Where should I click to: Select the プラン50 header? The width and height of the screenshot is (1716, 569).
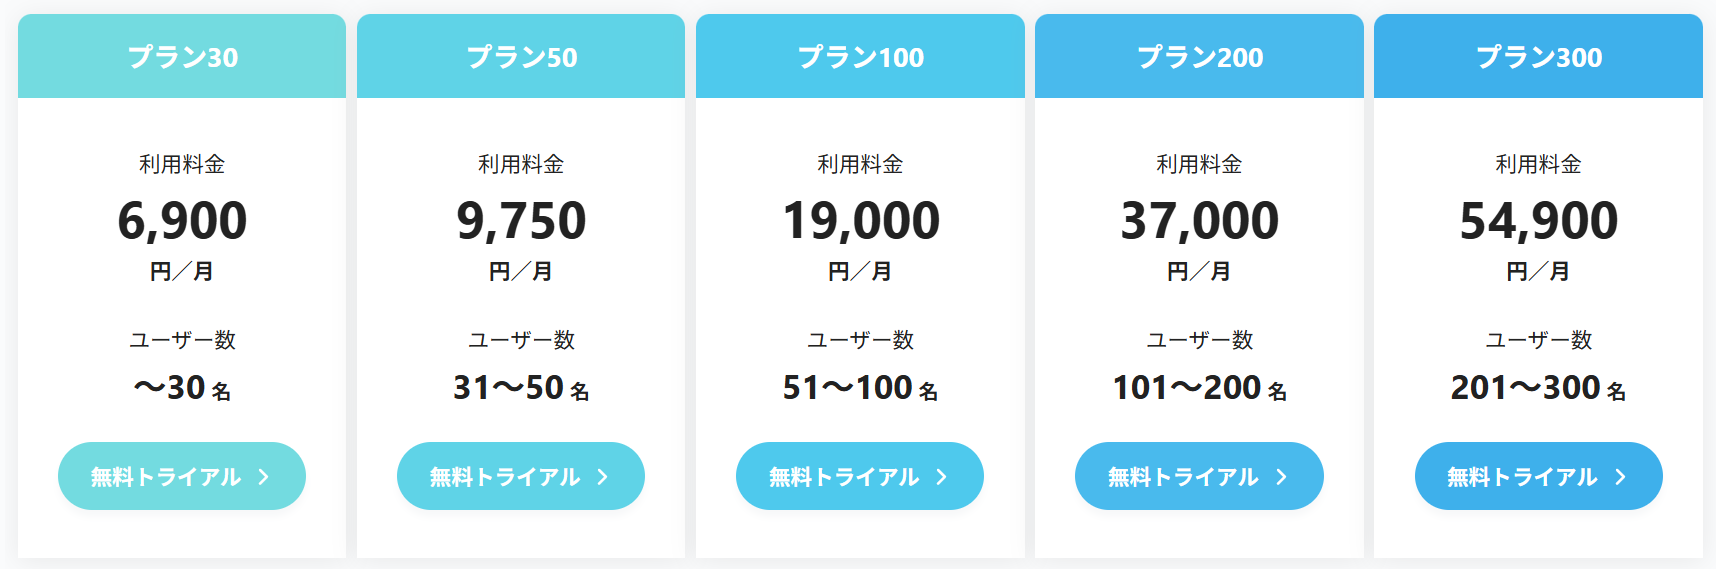click(521, 57)
